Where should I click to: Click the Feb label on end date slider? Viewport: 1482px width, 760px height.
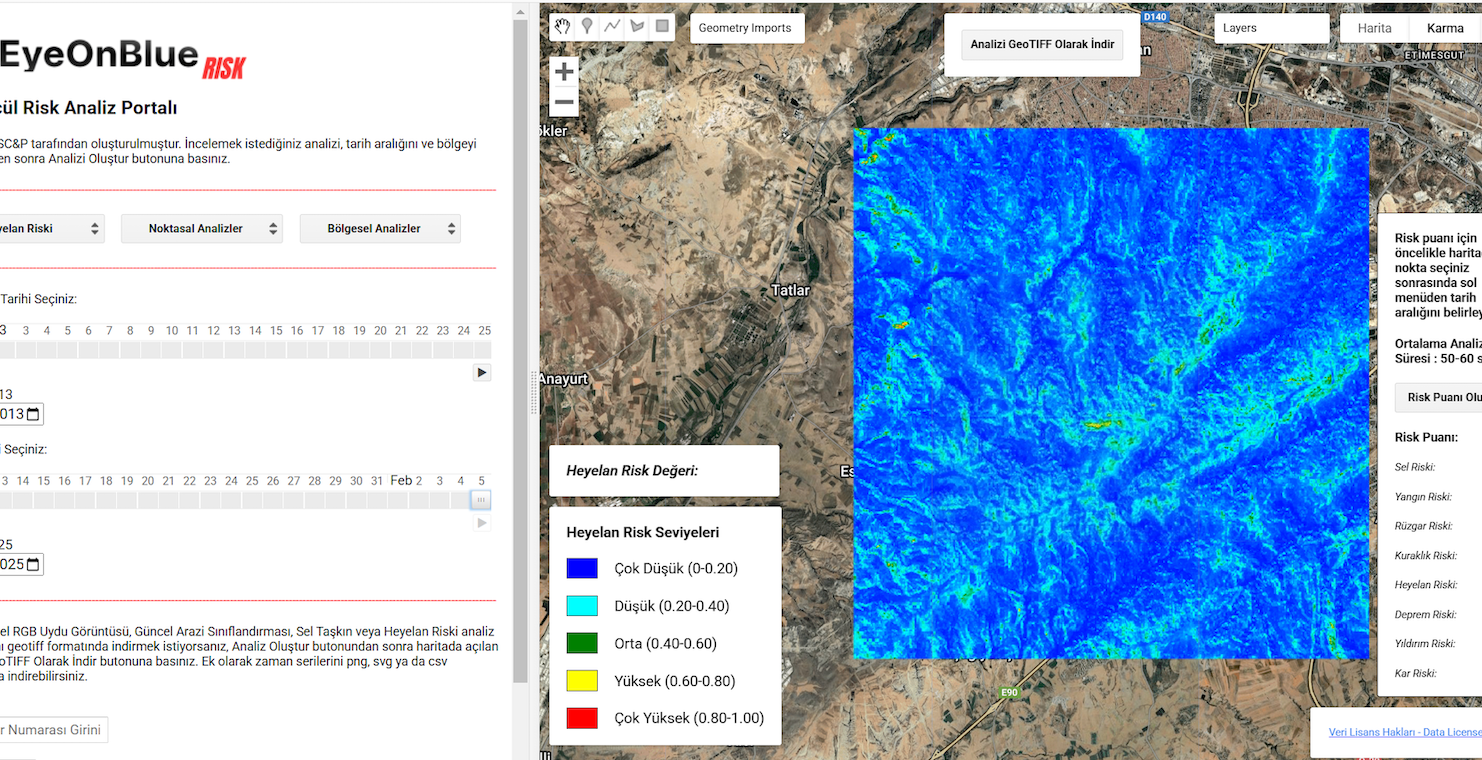pyautogui.click(x=401, y=481)
